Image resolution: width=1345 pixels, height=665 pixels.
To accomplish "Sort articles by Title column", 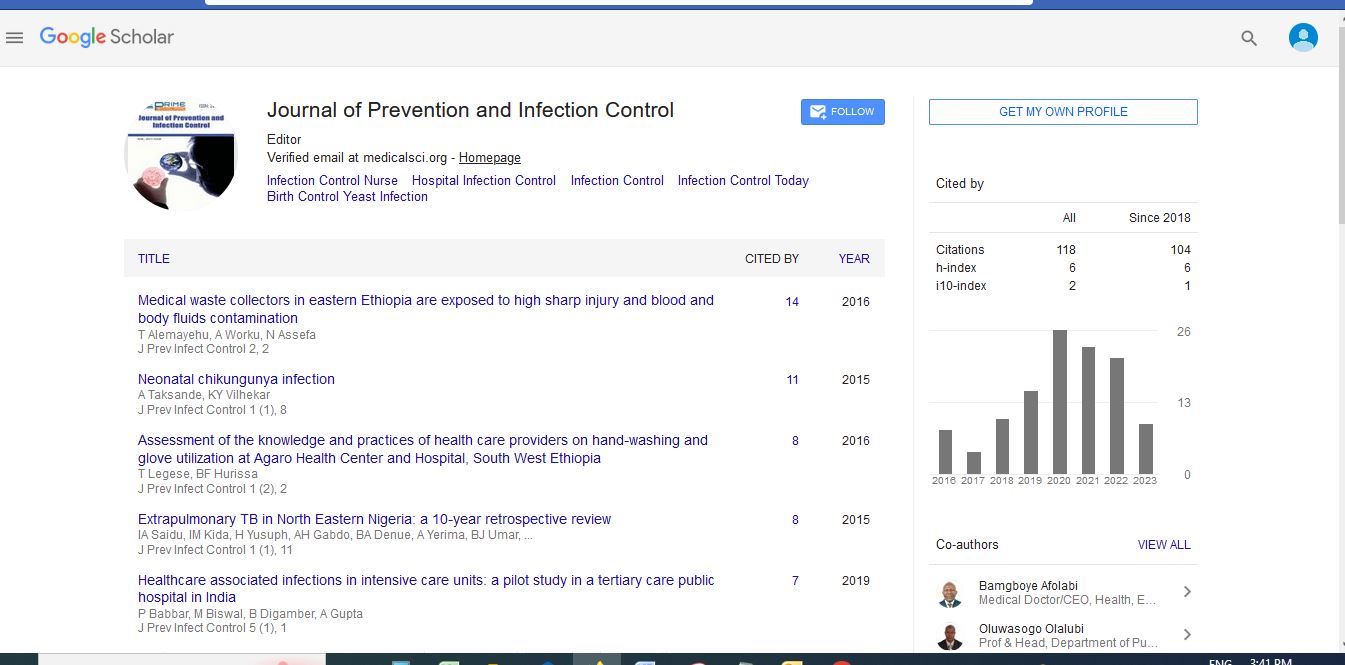I will [154, 258].
